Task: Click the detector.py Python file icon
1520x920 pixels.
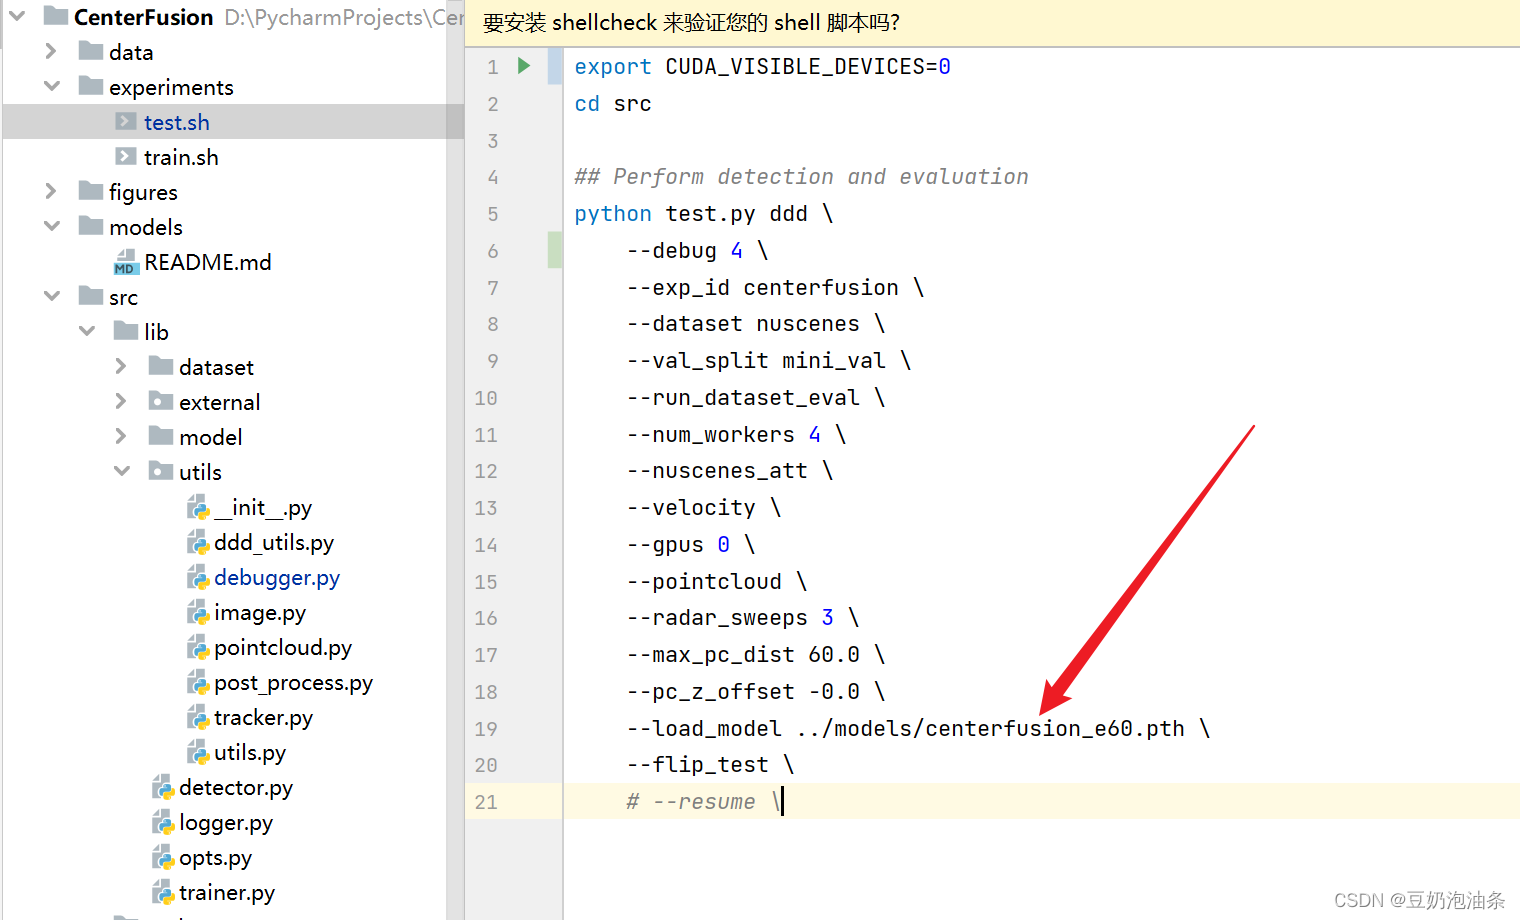Action: pyautogui.click(x=162, y=787)
